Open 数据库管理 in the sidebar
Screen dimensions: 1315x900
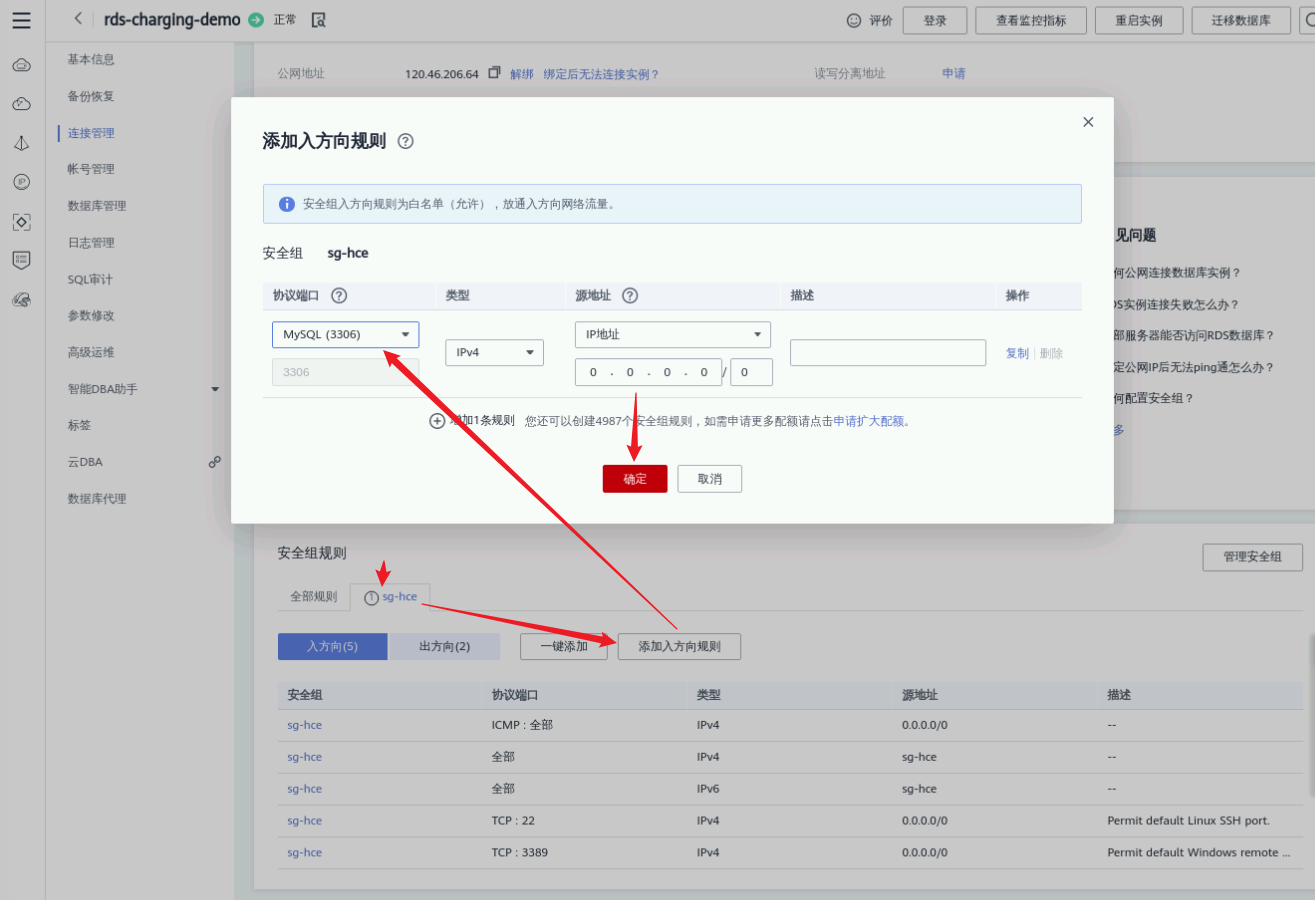(x=97, y=206)
